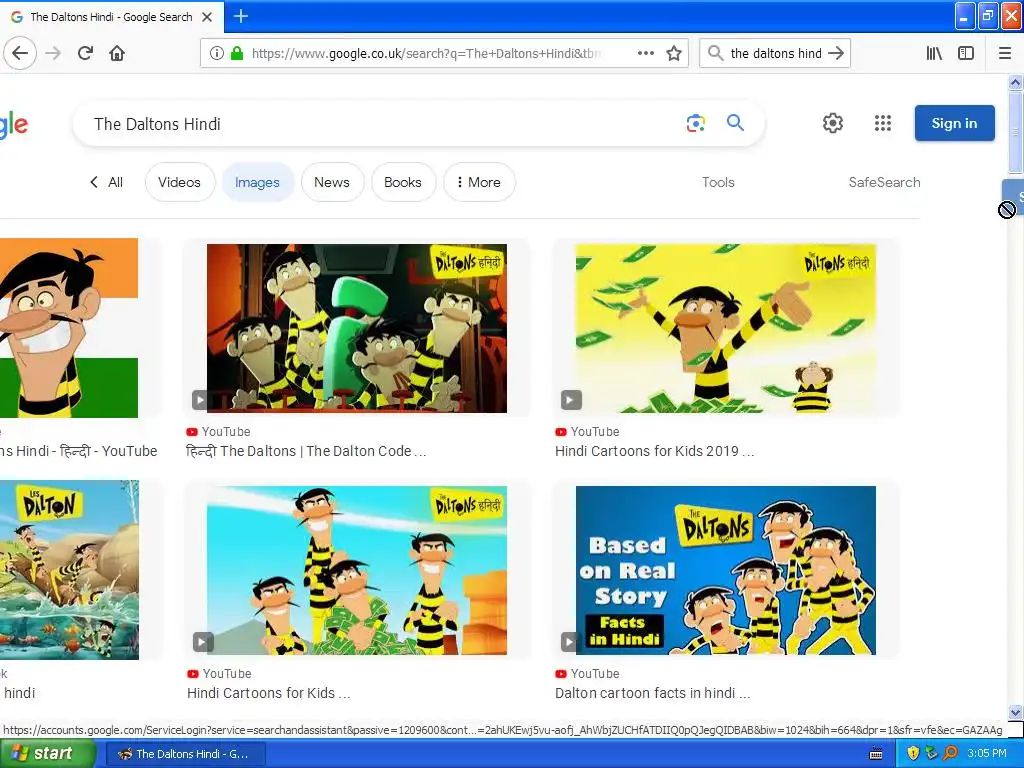This screenshot has height=768, width=1024.
Task: Select The Daltons Hindi taskbar window button
Action: 185,754
